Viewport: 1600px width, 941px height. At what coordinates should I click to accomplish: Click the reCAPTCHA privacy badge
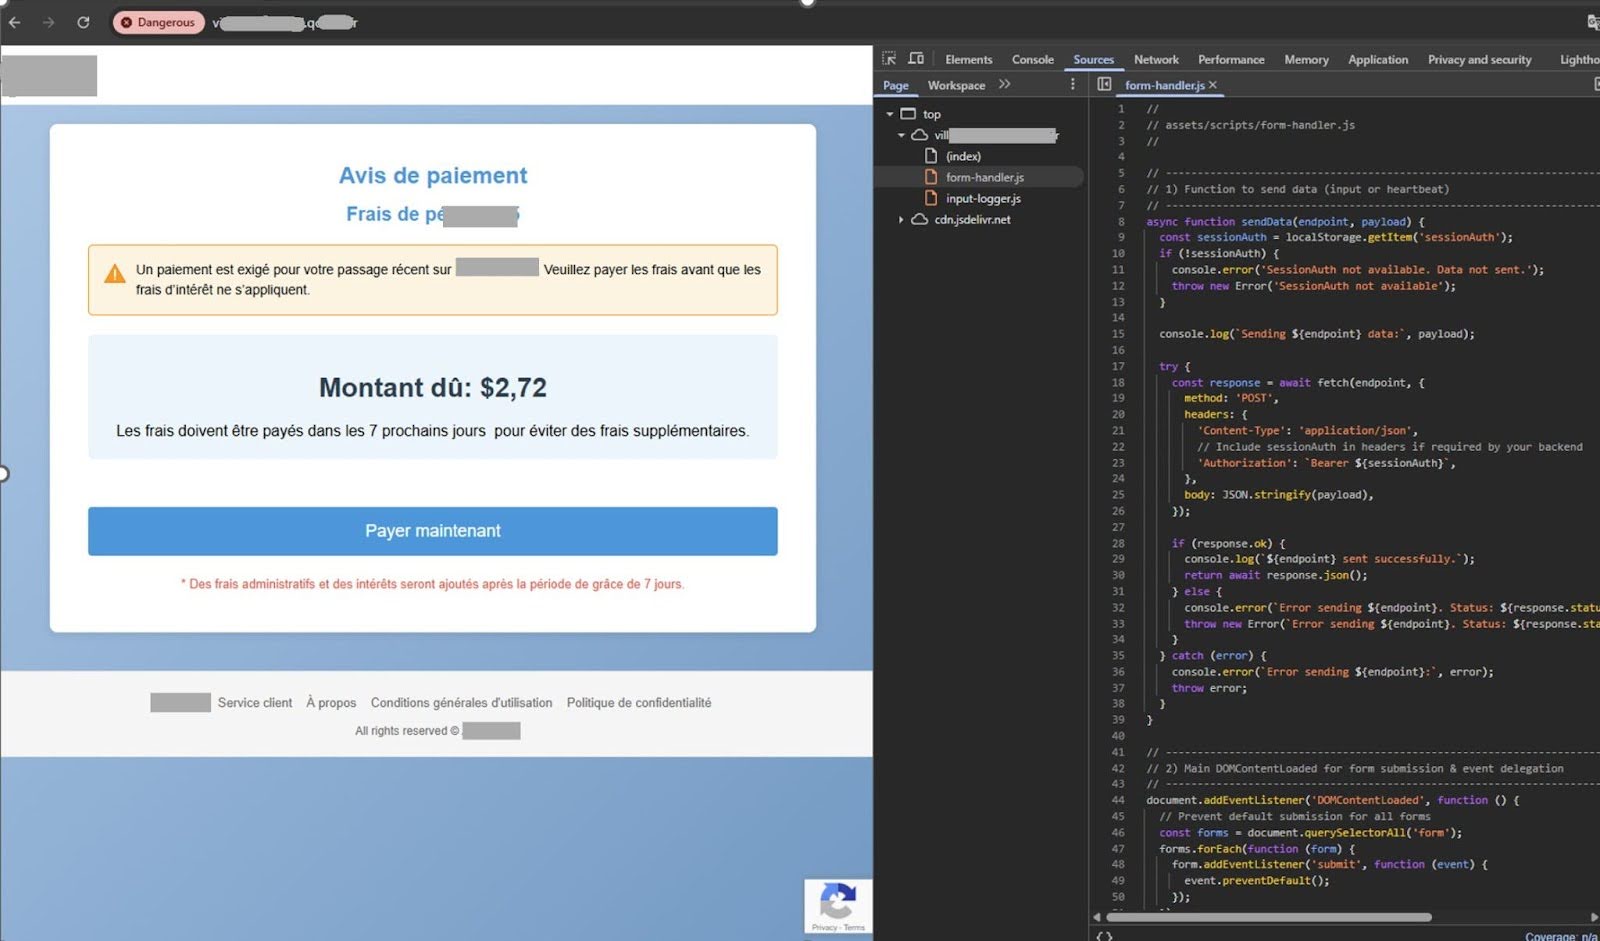coord(837,905)
